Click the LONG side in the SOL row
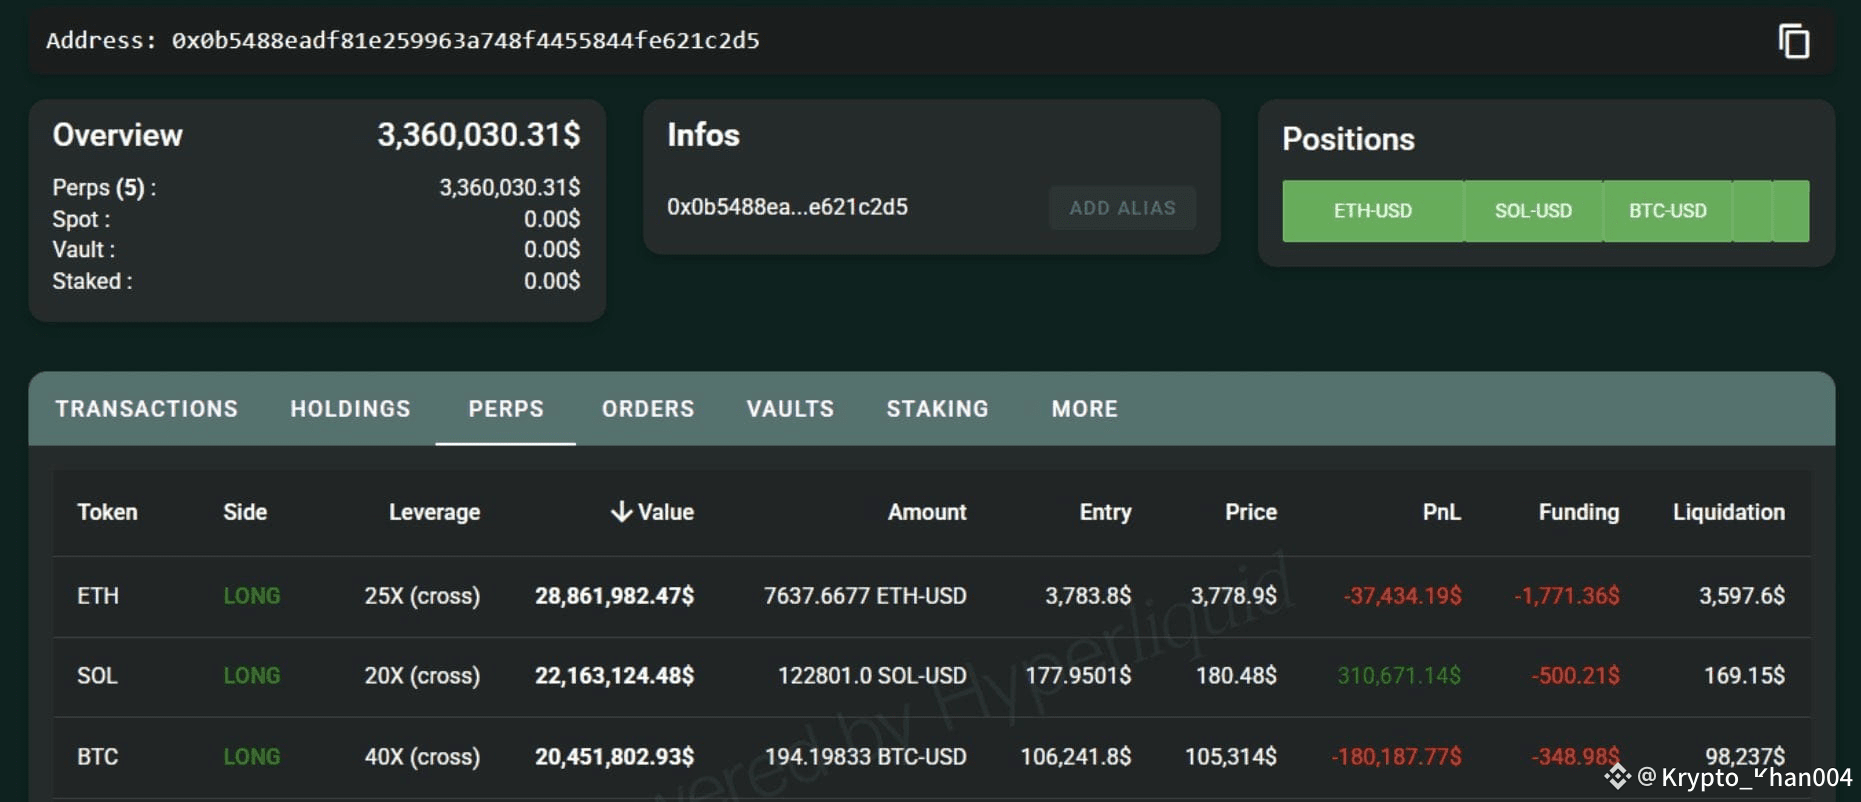This screenshot has width=1861, height=802. point(251,676)
